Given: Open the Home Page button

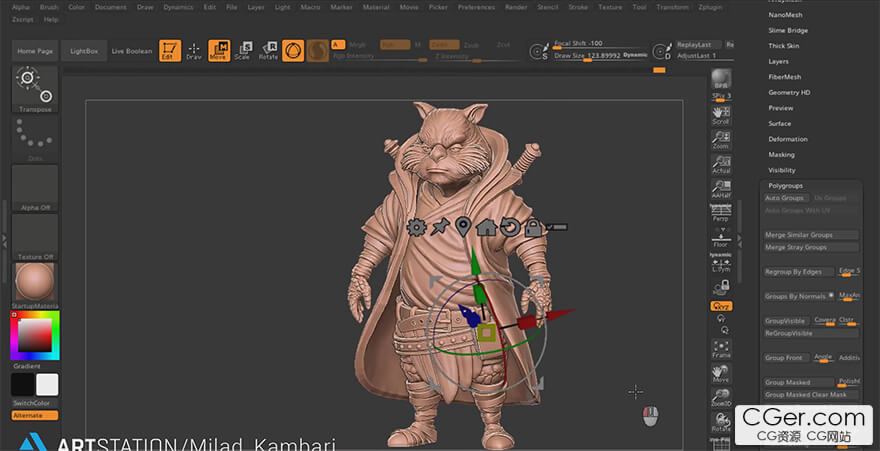Looking at the screenshot, I should tap(35, 51).
